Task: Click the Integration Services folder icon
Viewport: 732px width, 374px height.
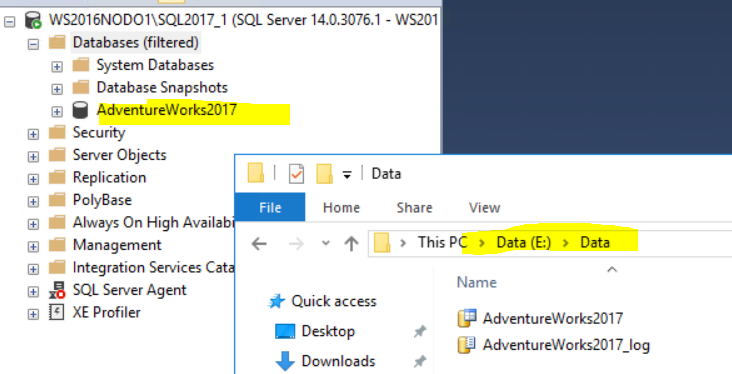Action: (57, 268)
